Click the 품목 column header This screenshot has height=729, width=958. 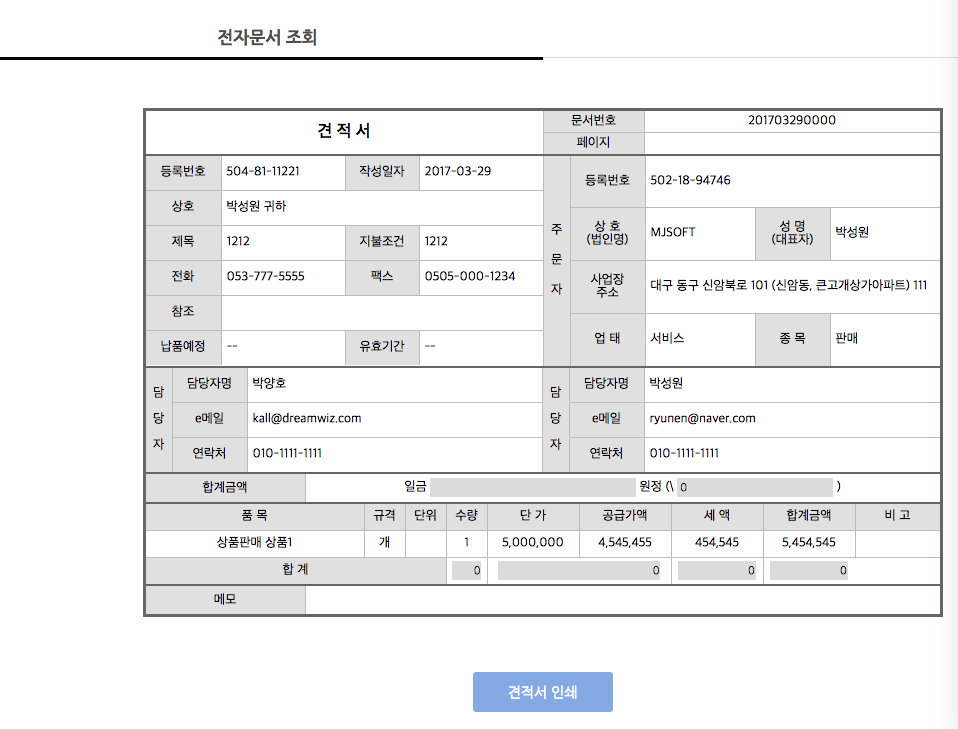tap(255, 516)
